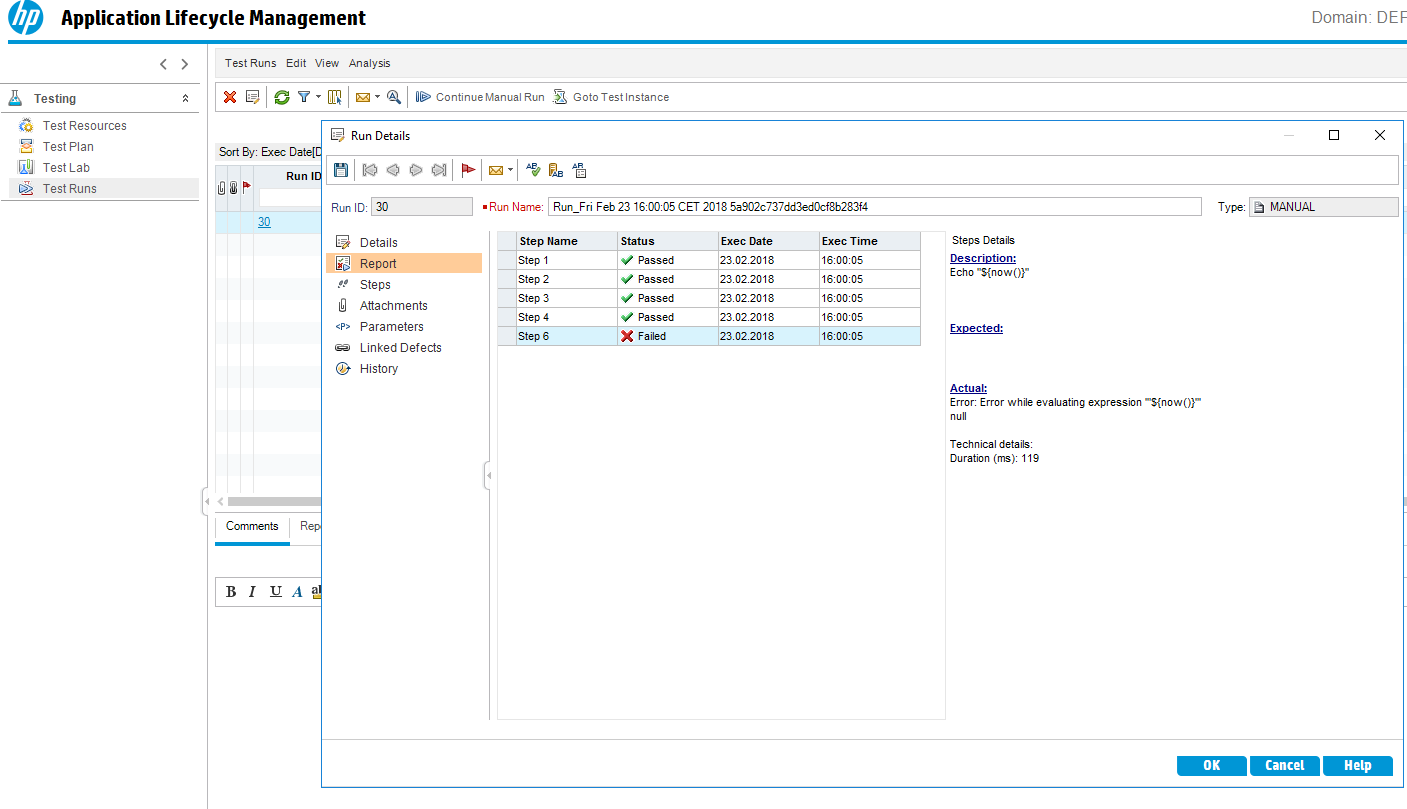Viewport: 1407px width, 809px height.
Task: Go to the first entity in Run Details
Action: tap(370, 170)
